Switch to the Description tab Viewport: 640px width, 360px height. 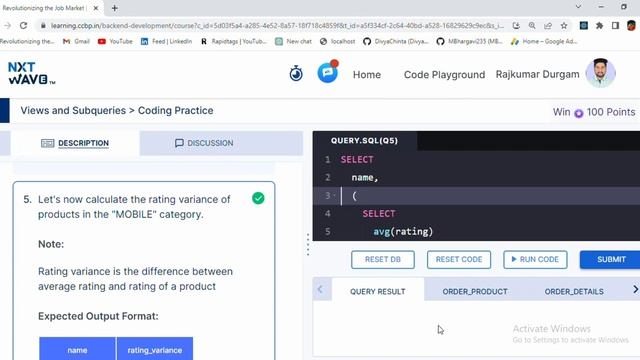coord(75,143)
